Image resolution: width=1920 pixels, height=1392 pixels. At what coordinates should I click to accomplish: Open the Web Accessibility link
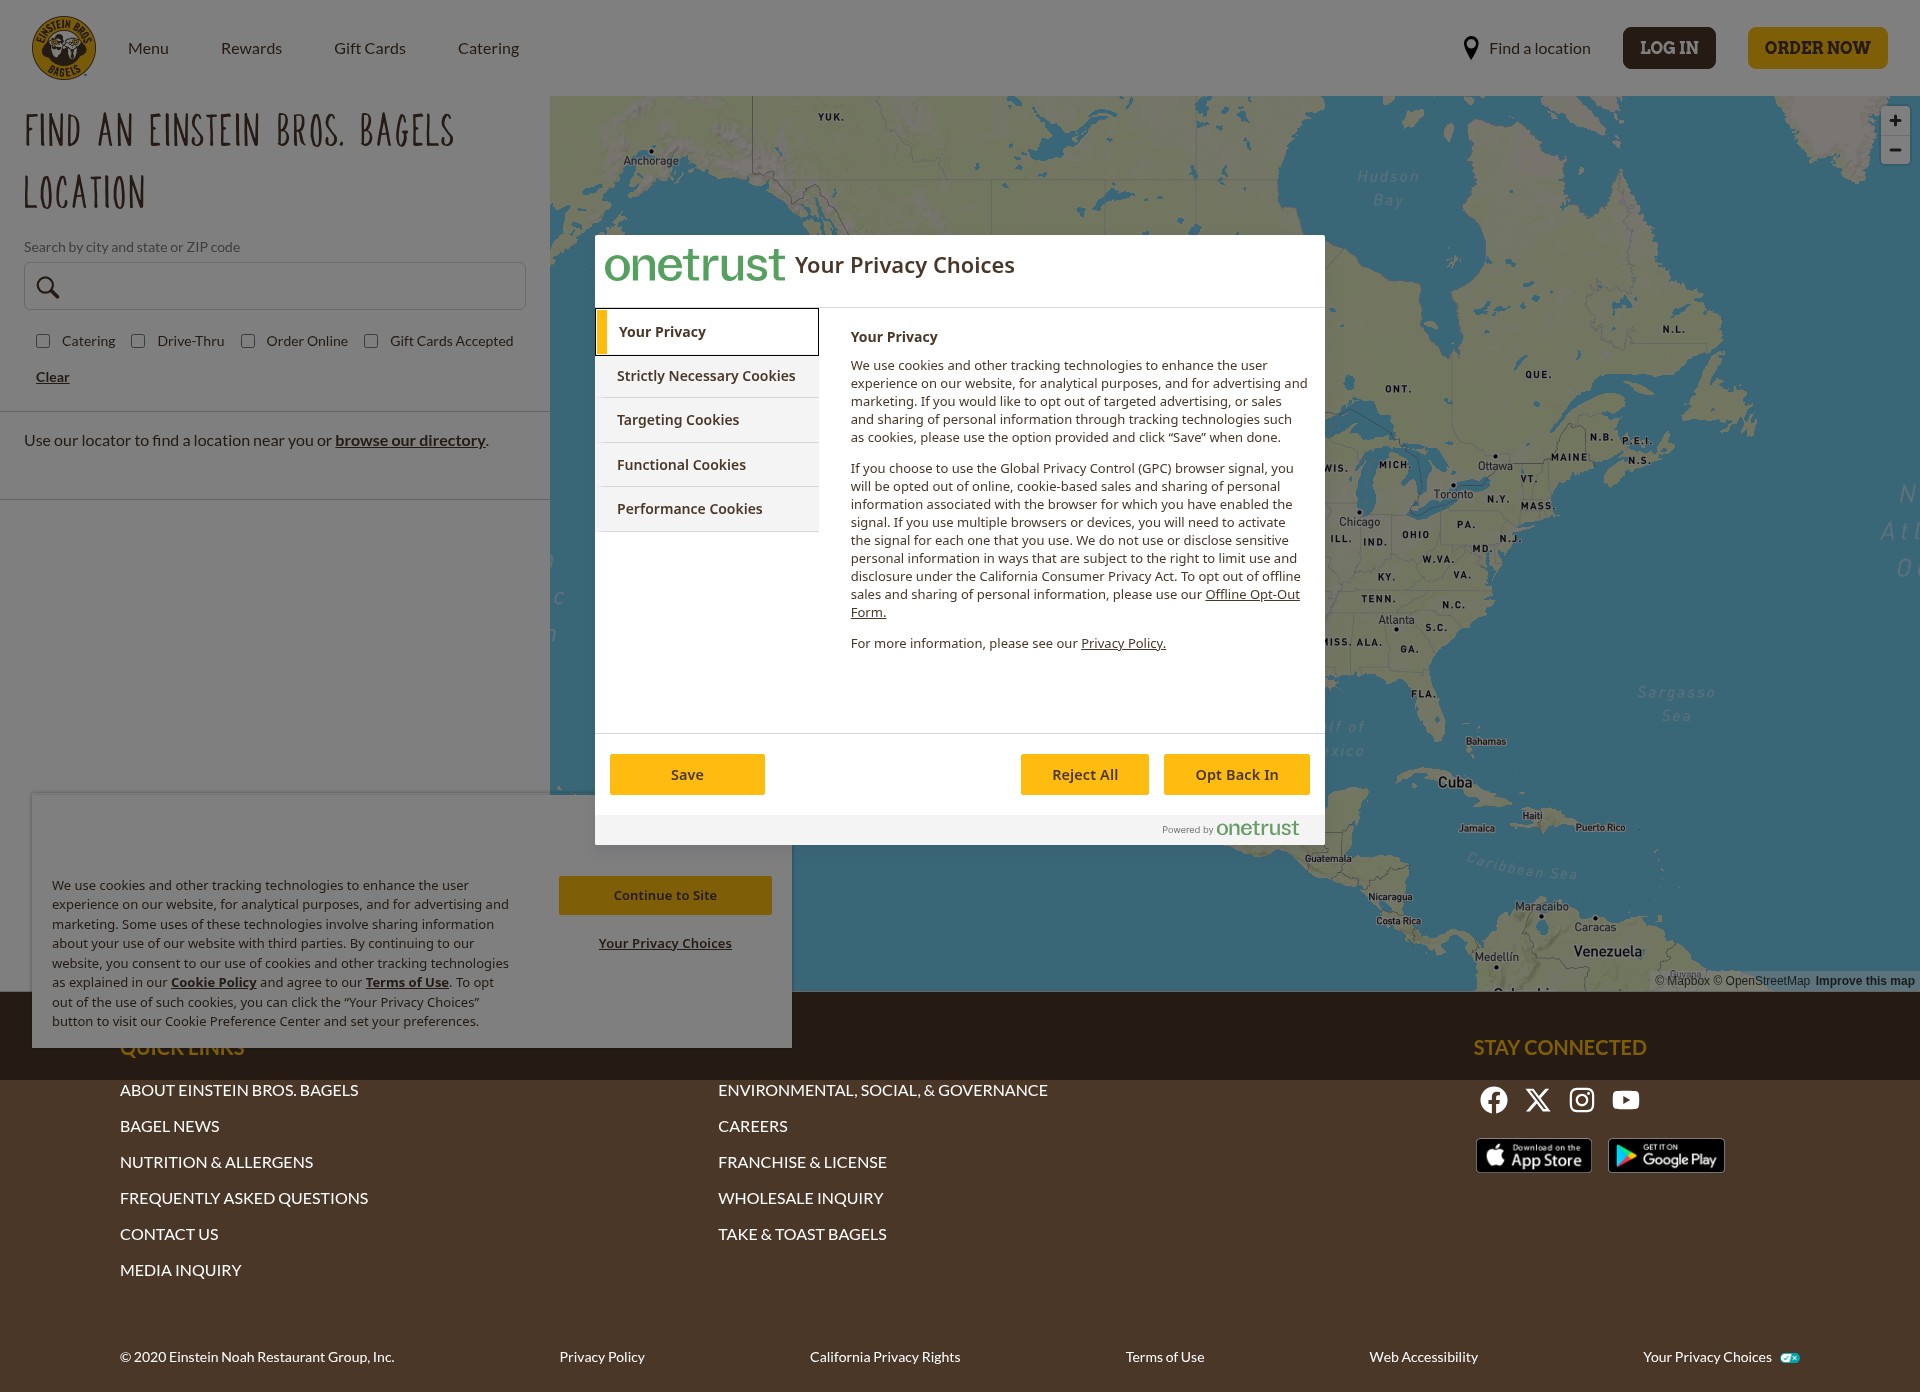1423,1357
